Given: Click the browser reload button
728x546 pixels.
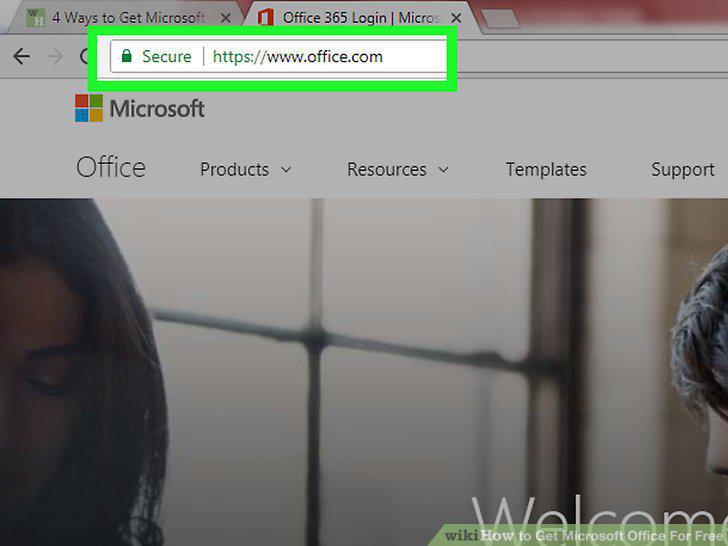Looking at the screenshot, I should point(84,57).
